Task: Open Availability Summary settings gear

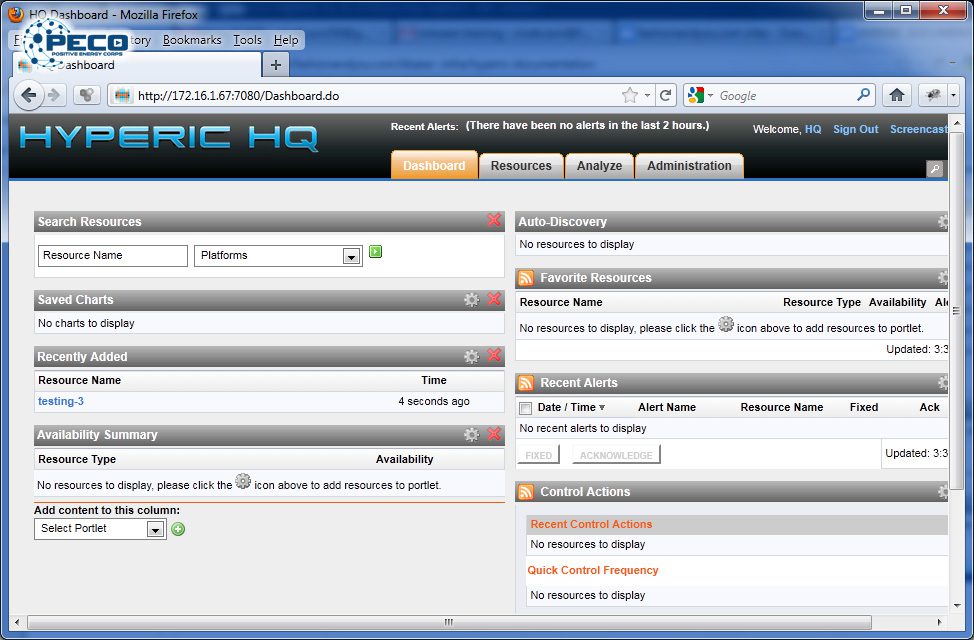Action: (471, 434)
